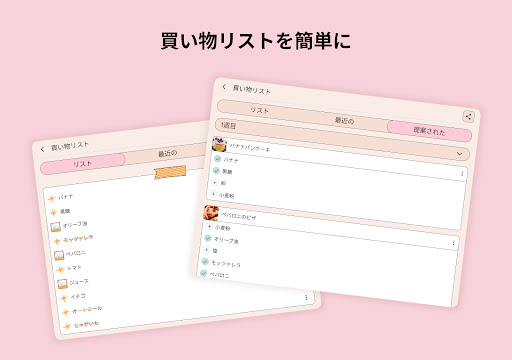Go back using right window's back arrow
The height and width of the screenshot is (360, 512).
pos(224,87)
